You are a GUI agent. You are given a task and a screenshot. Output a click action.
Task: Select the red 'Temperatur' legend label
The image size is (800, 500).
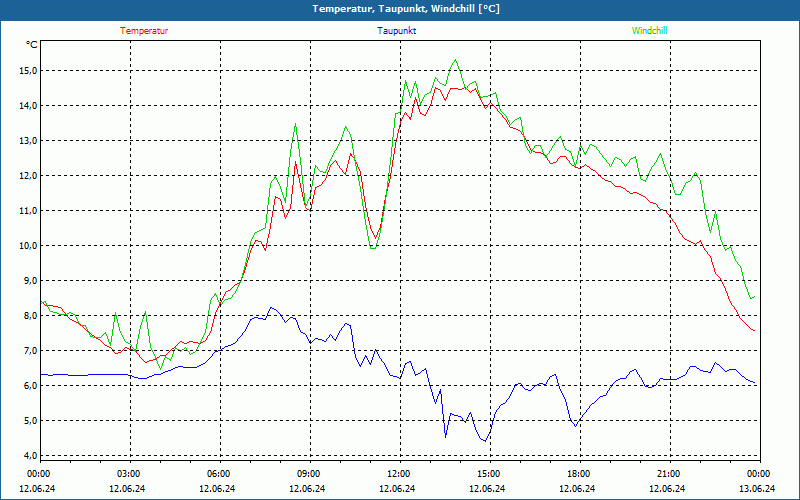tap(144, 31)
